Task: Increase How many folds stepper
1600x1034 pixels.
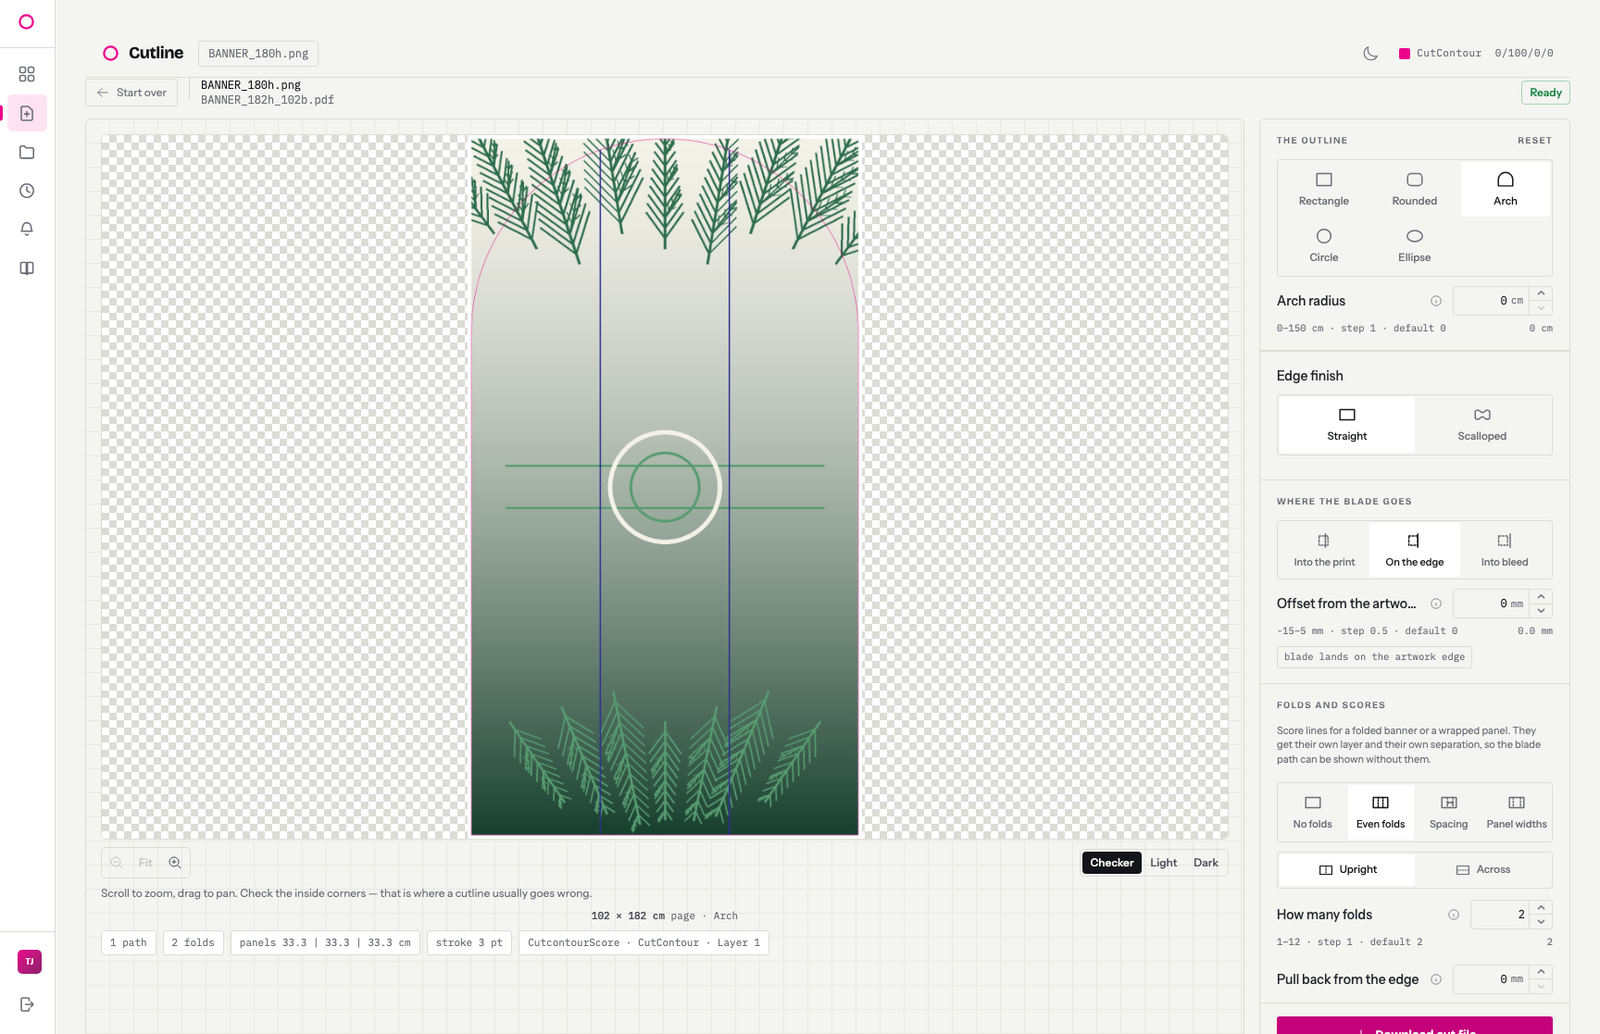Action: pyautogui.click(x=1541, y=908)
